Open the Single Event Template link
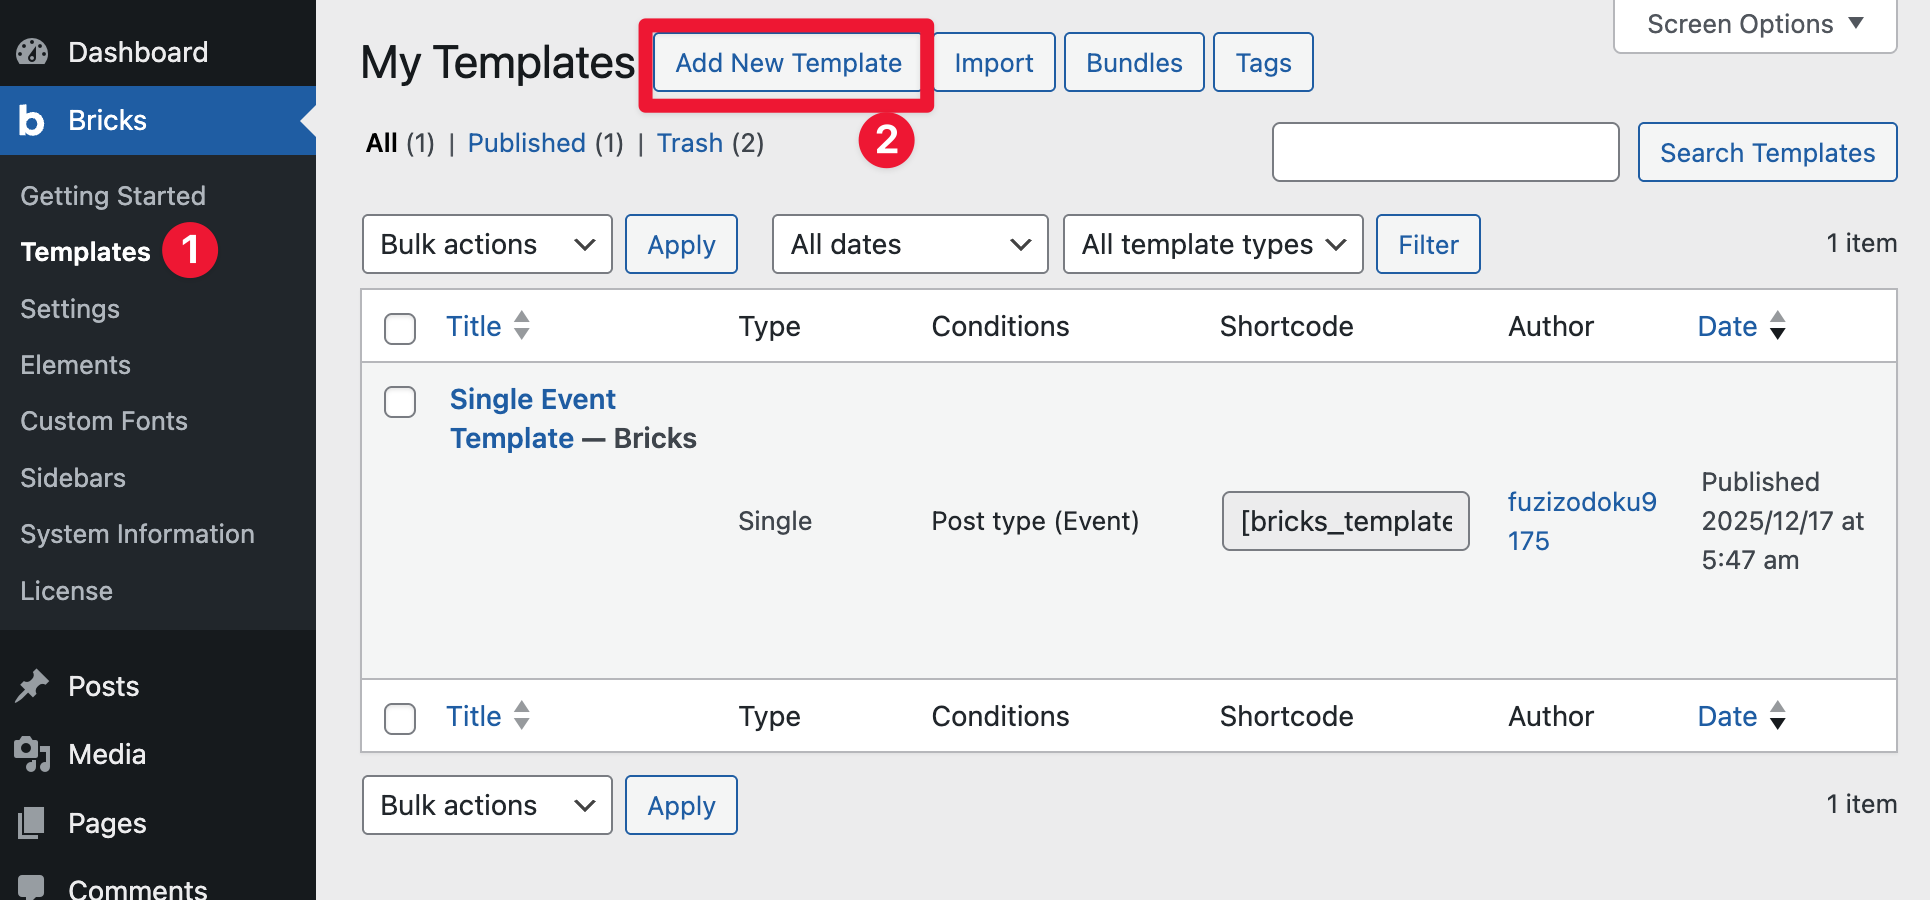Image resolution: width=1930 pixels, height=900 pixels. [x=533, y=400]
